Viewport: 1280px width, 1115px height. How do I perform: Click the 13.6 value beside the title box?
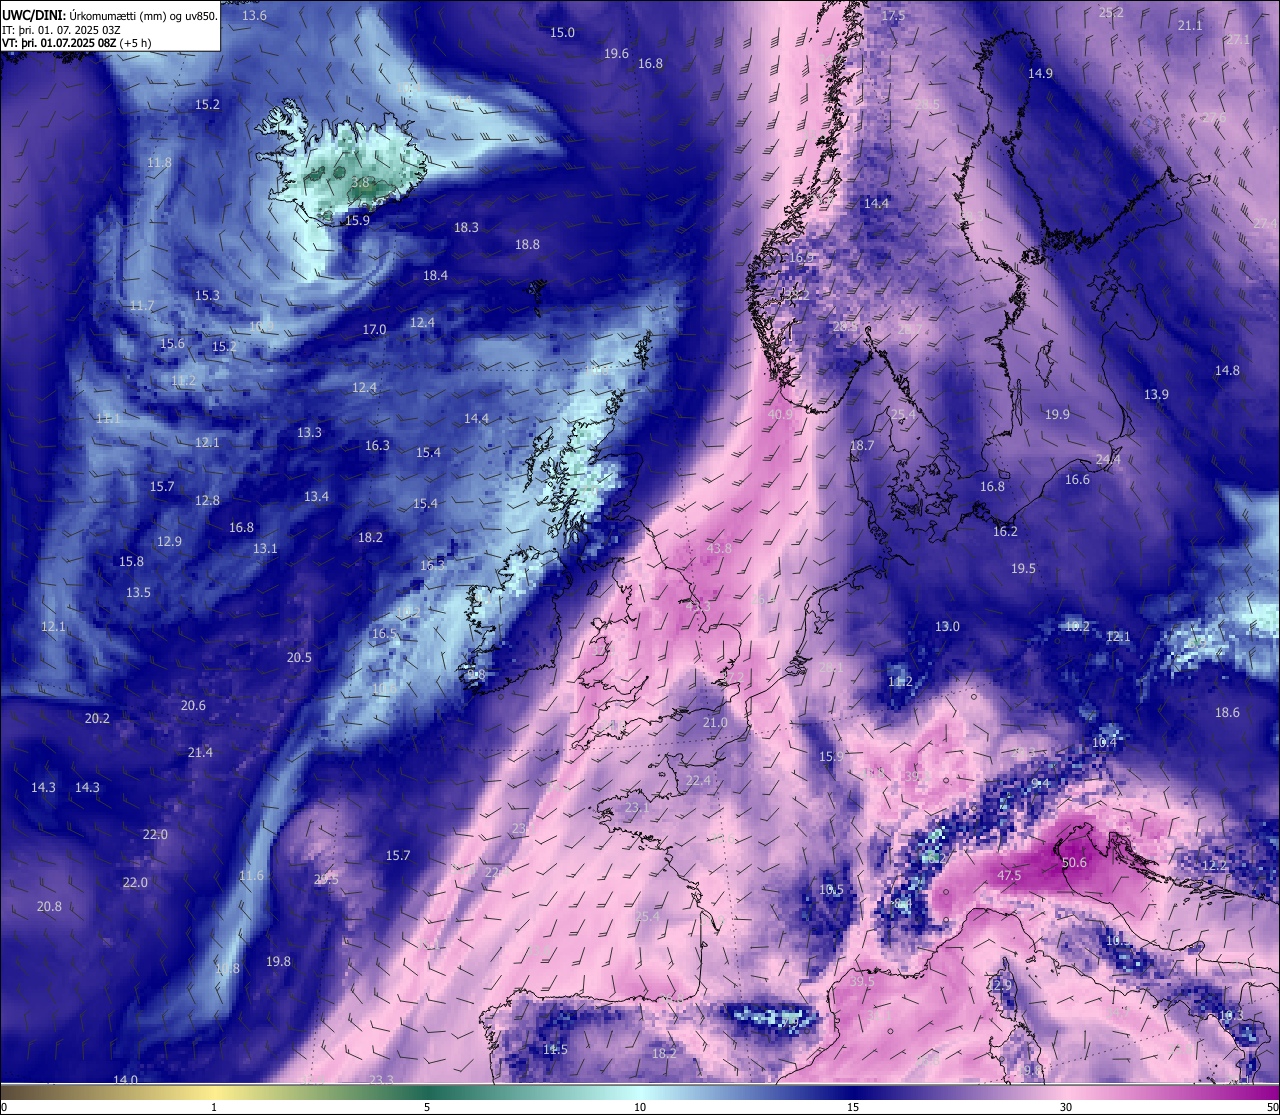[254, 15]
